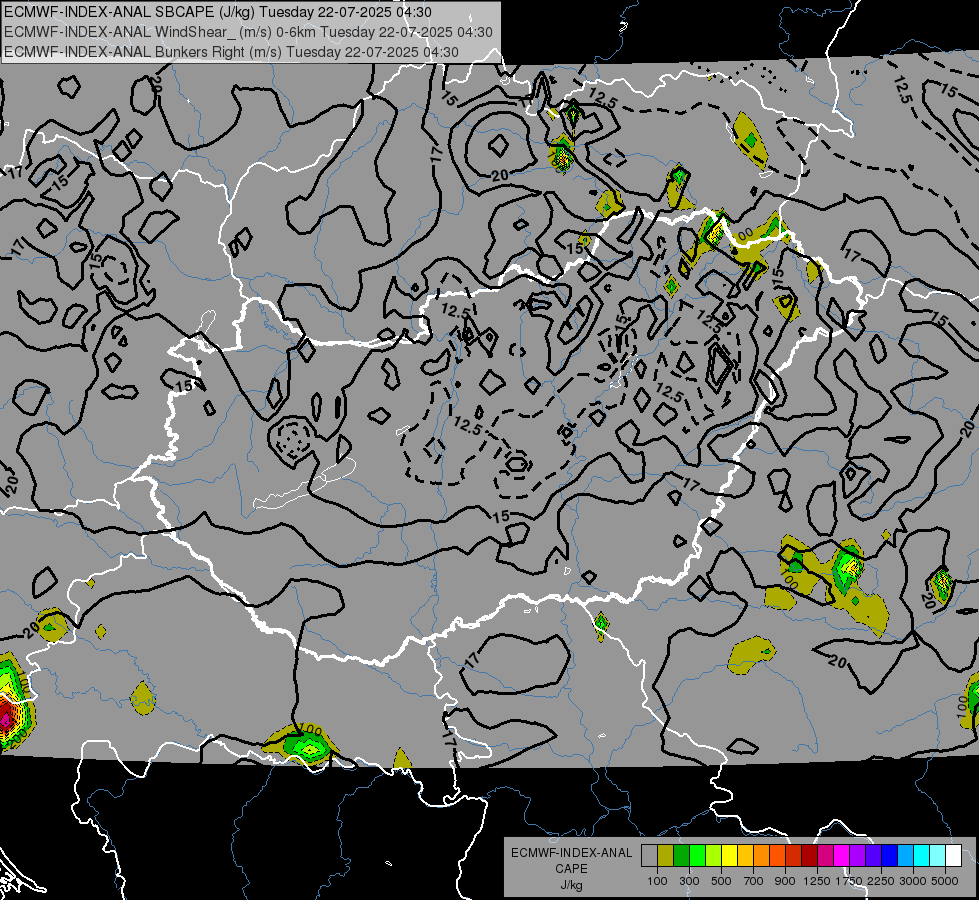Click the 500 tick label in legend
The image size is (979, 900).
(x=721, y=881)
